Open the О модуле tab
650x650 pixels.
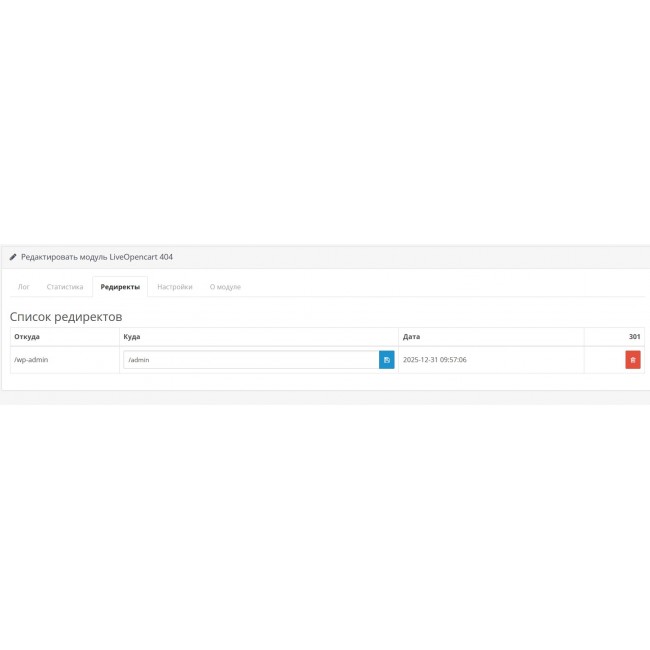[225, 287]
